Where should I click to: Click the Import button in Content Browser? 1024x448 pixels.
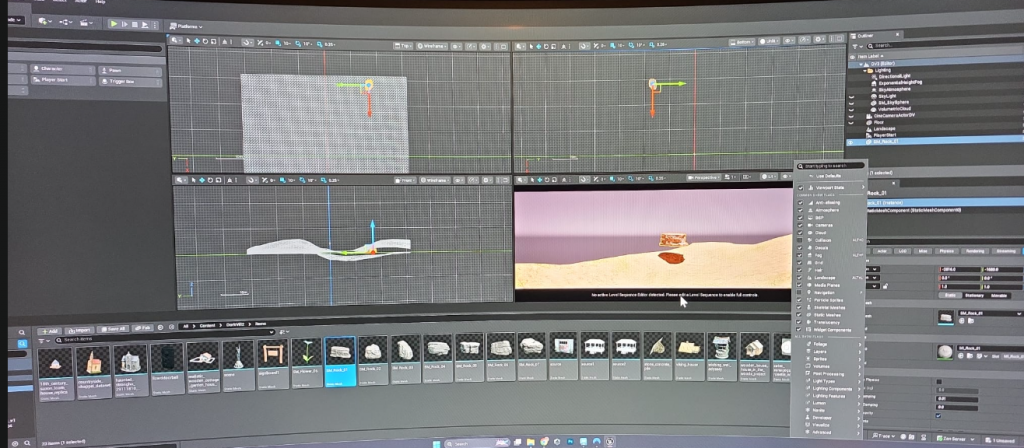82,328
